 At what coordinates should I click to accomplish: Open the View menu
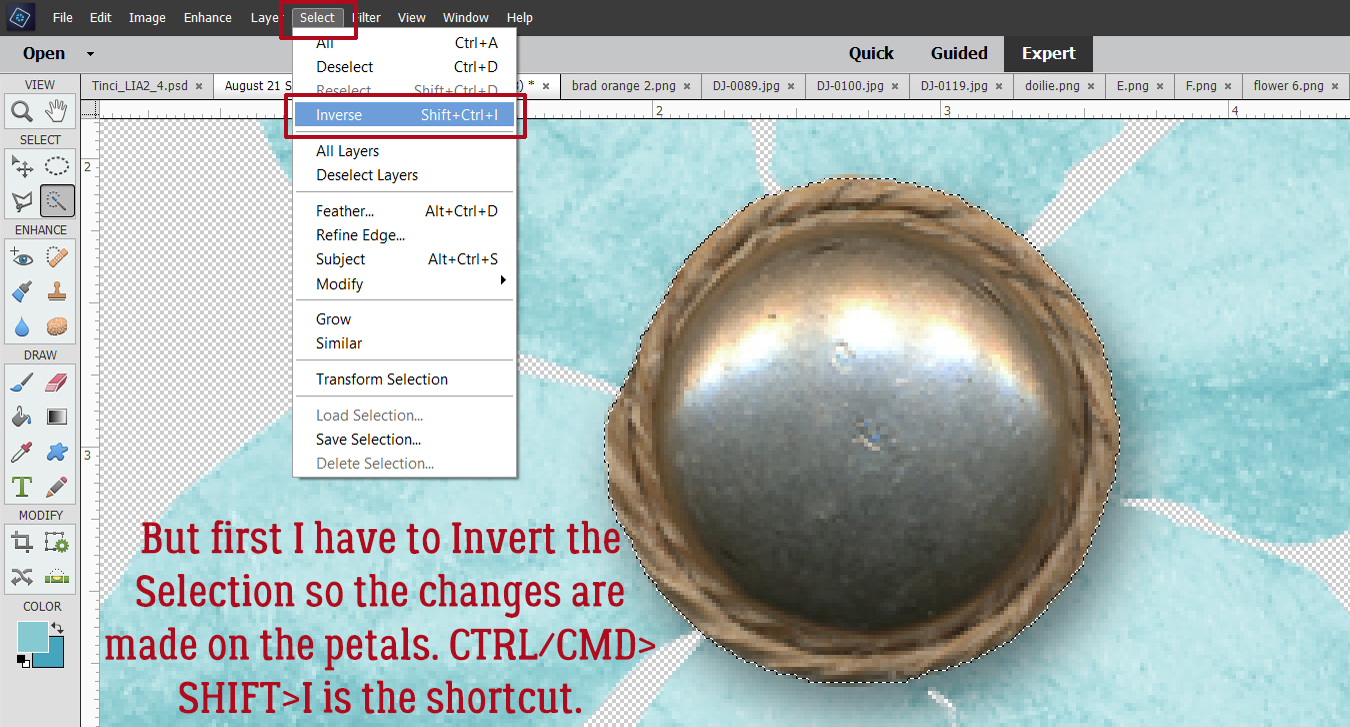(x=411, y=18)
